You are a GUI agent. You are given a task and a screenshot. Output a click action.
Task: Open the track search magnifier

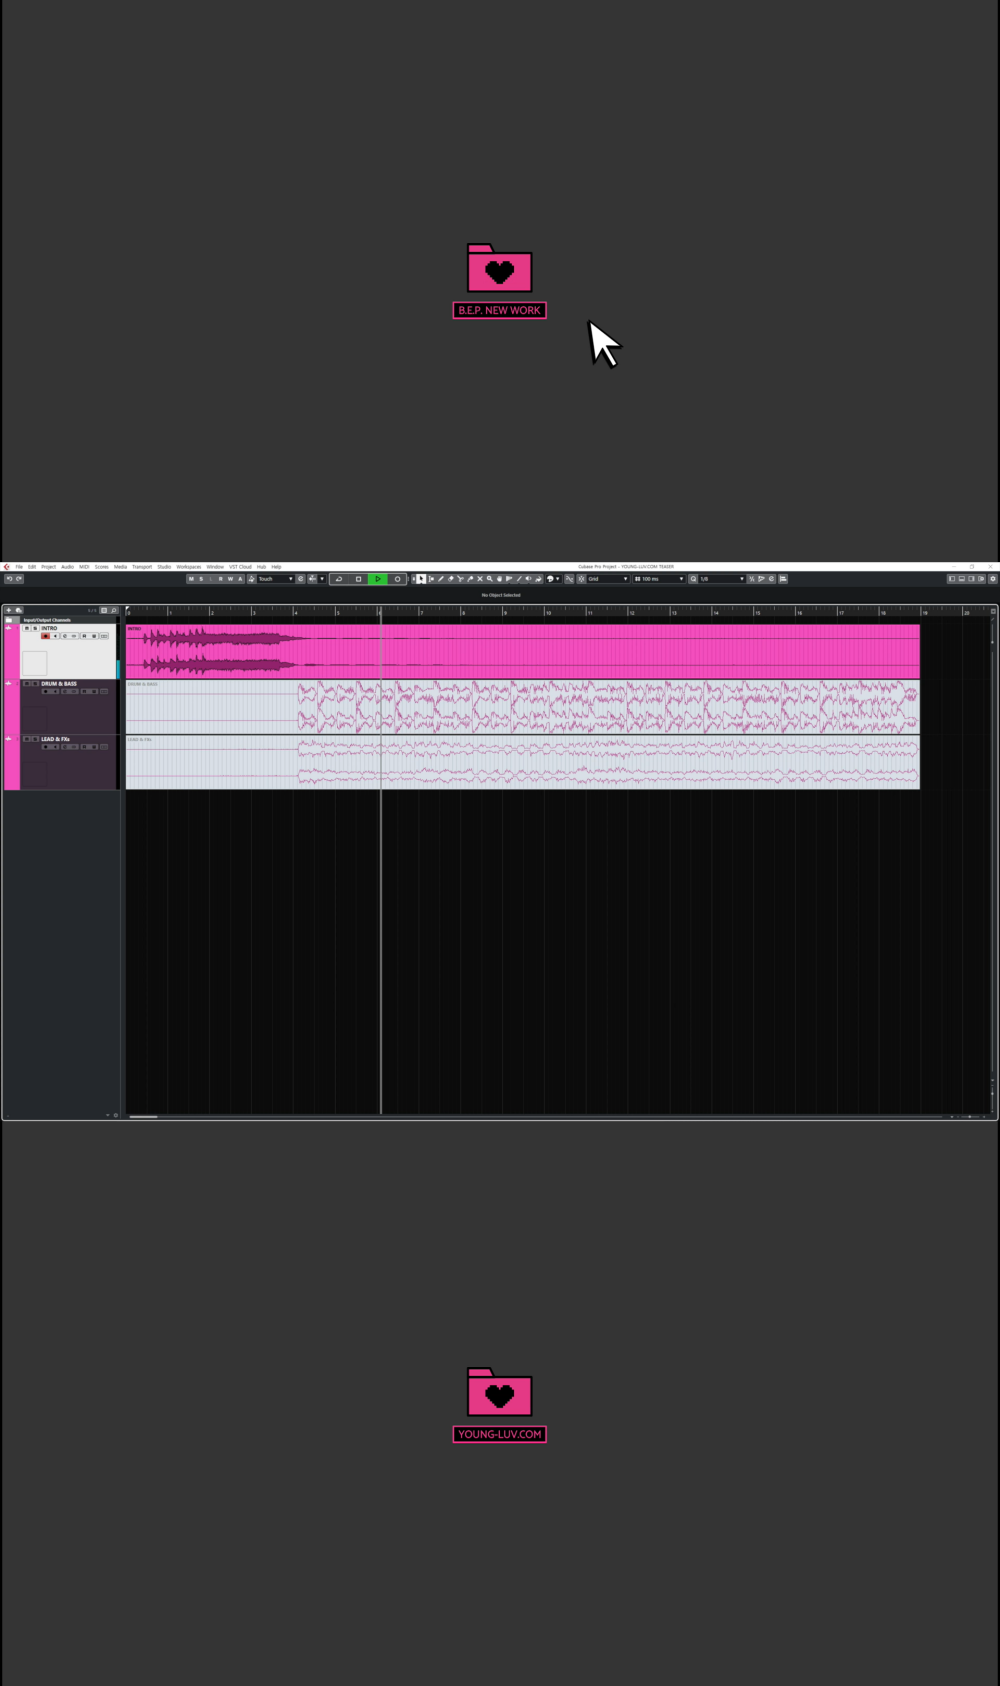click(x=114, y=610)
